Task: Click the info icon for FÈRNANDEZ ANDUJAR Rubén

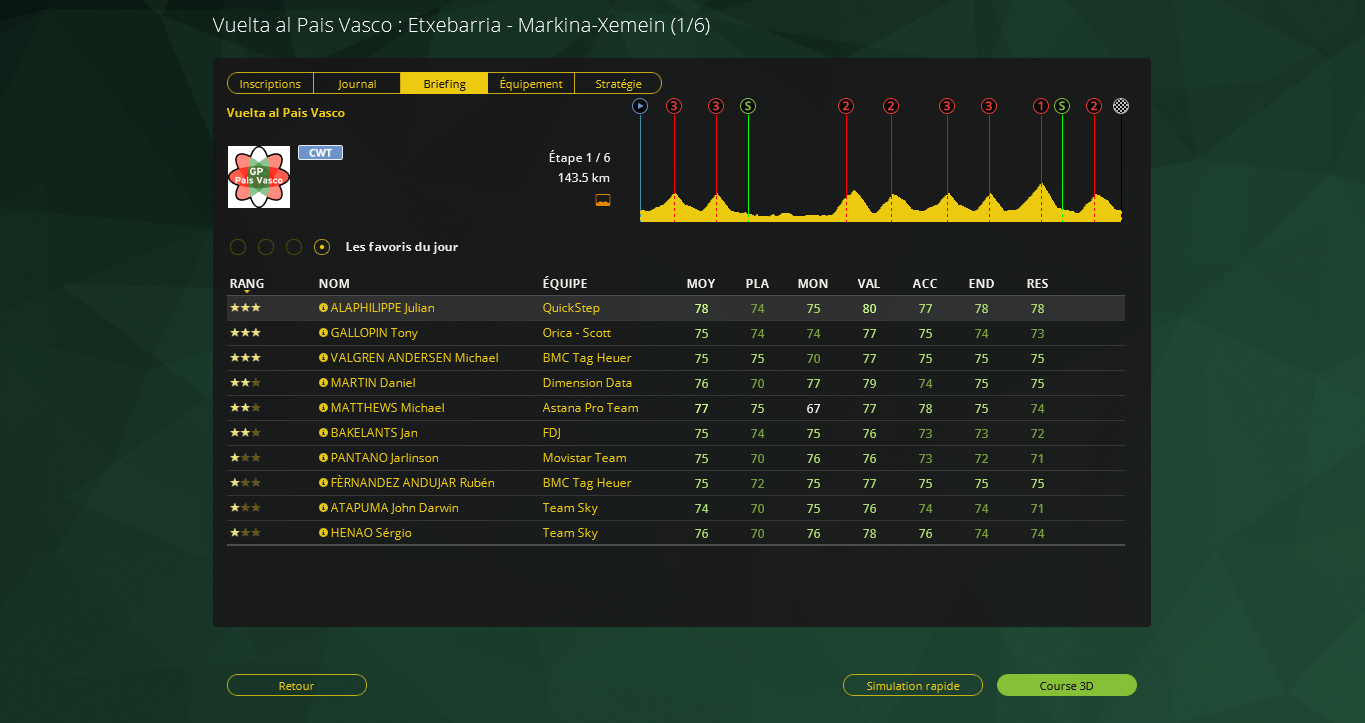Action: click(x=323, y=483)
